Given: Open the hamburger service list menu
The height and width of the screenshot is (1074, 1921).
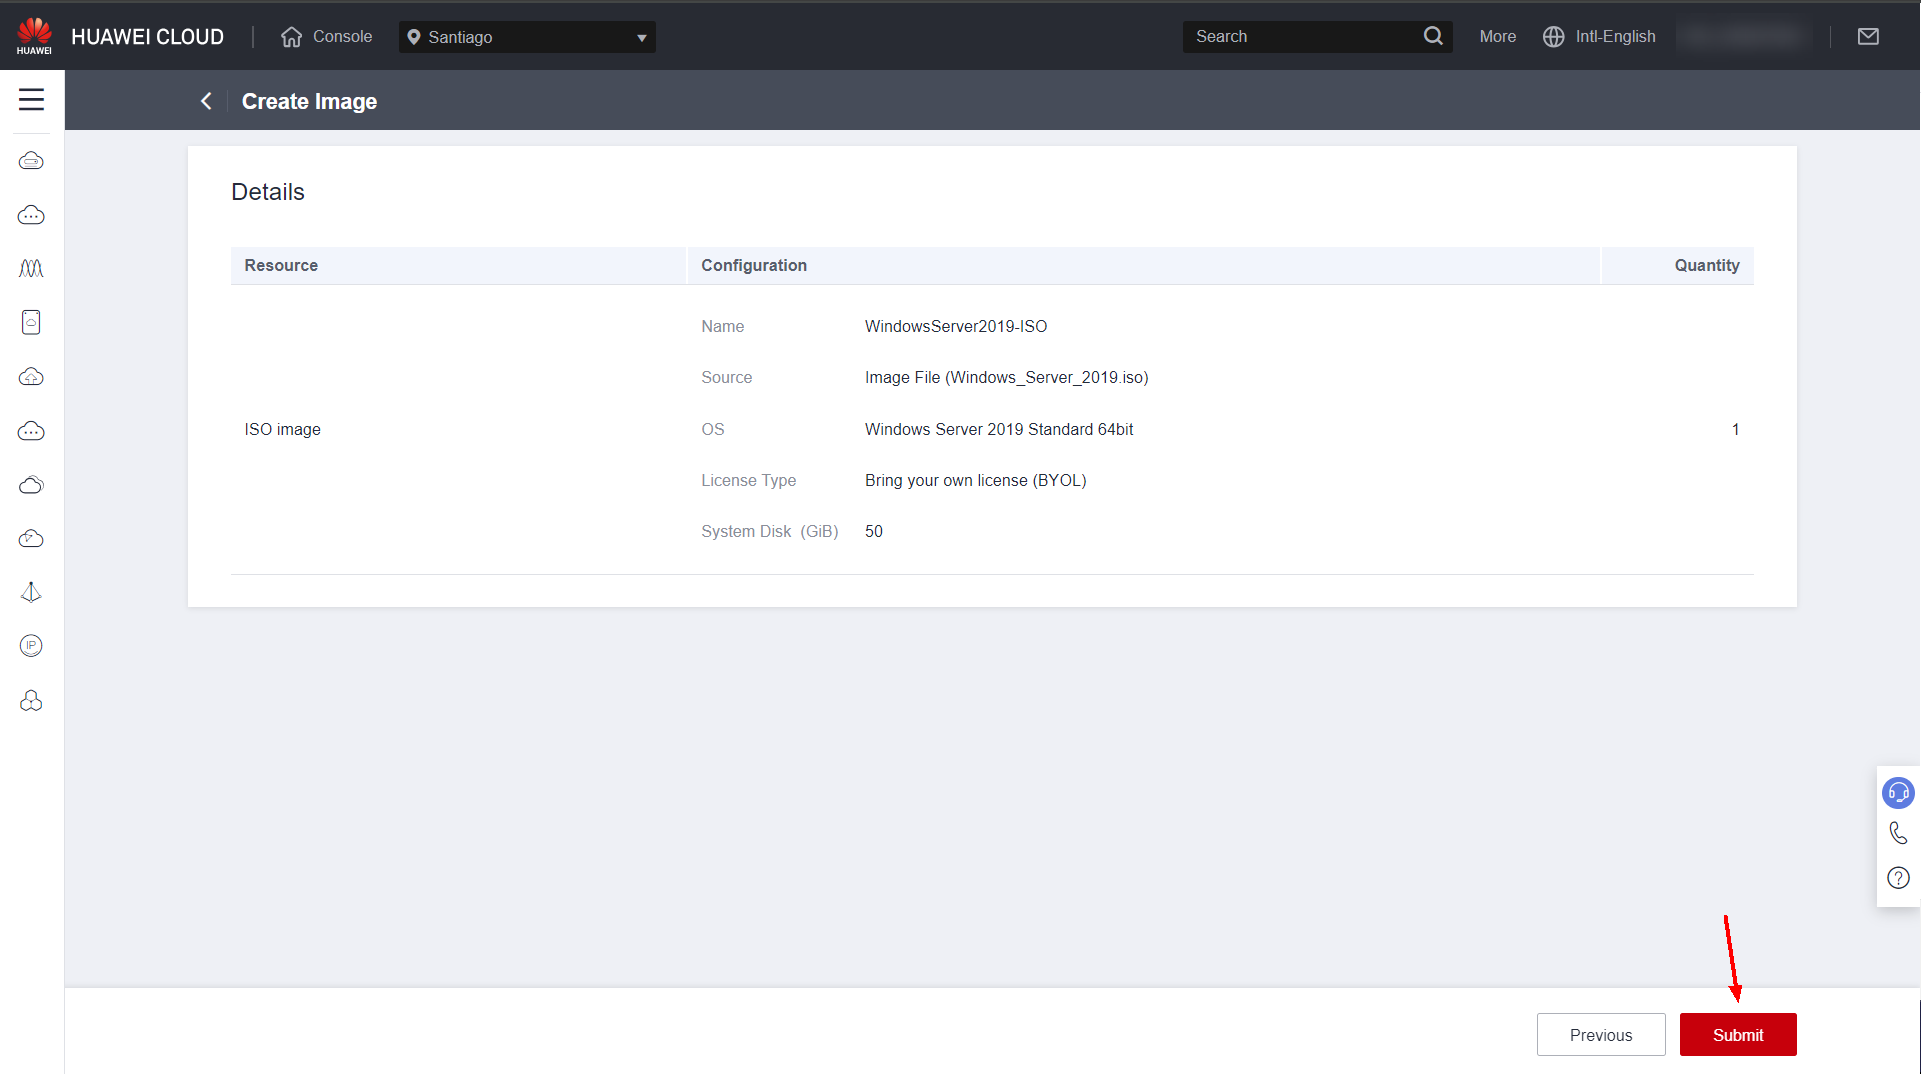Looking at the screenshot, I should pyautogui.click(x=31, y=100).
